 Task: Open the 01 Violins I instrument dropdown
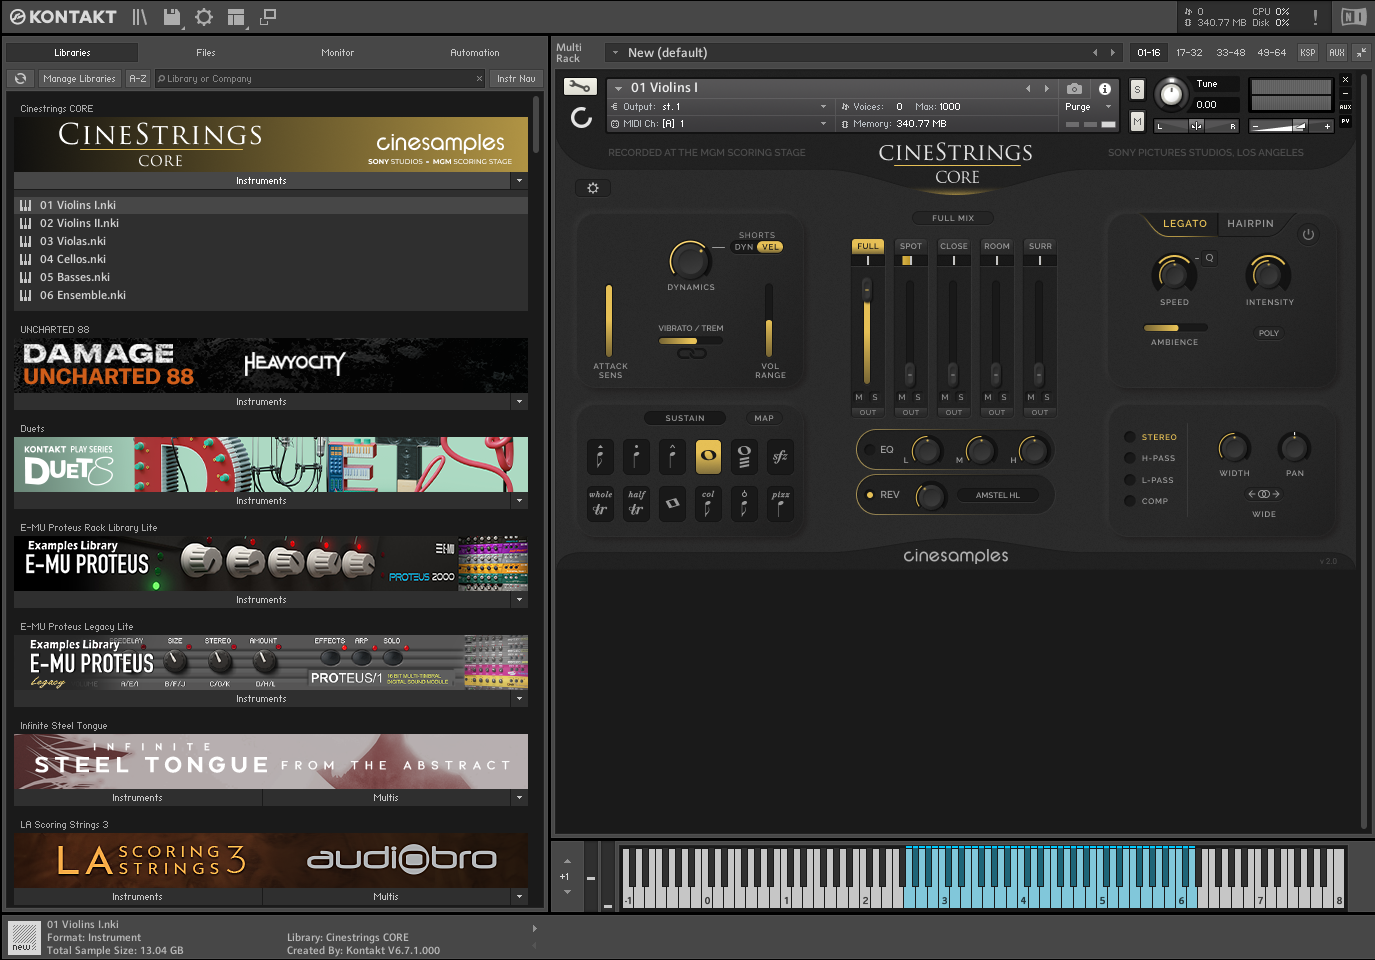(x=619, y=88)
